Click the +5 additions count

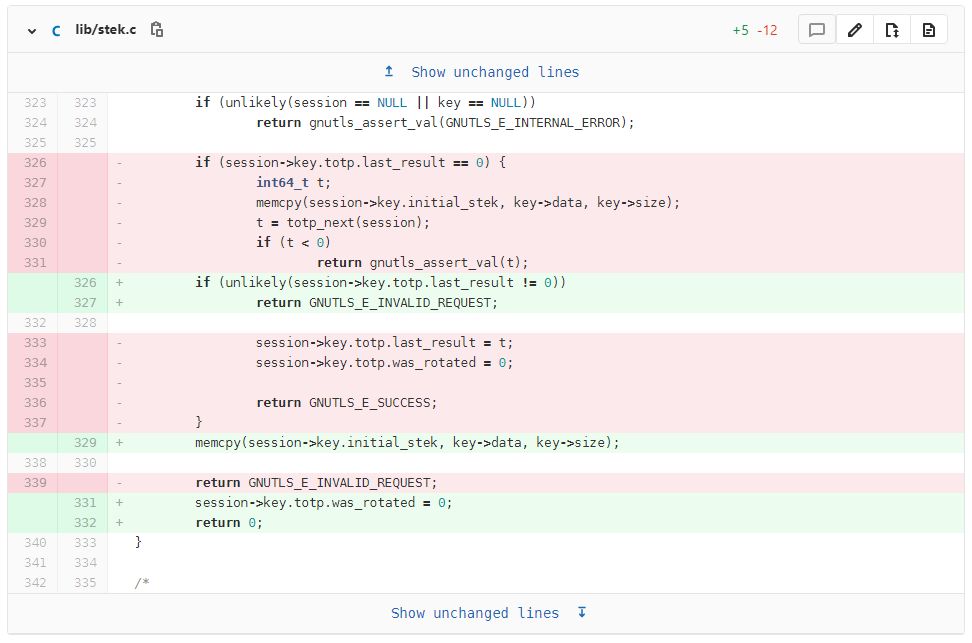pyautogui.click(x=740, y=30)
